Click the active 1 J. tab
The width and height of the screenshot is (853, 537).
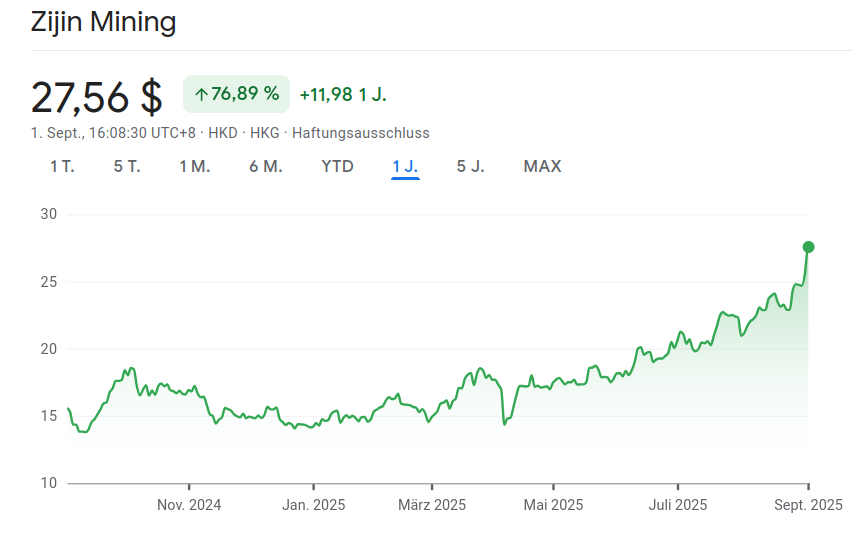point(405,166)
